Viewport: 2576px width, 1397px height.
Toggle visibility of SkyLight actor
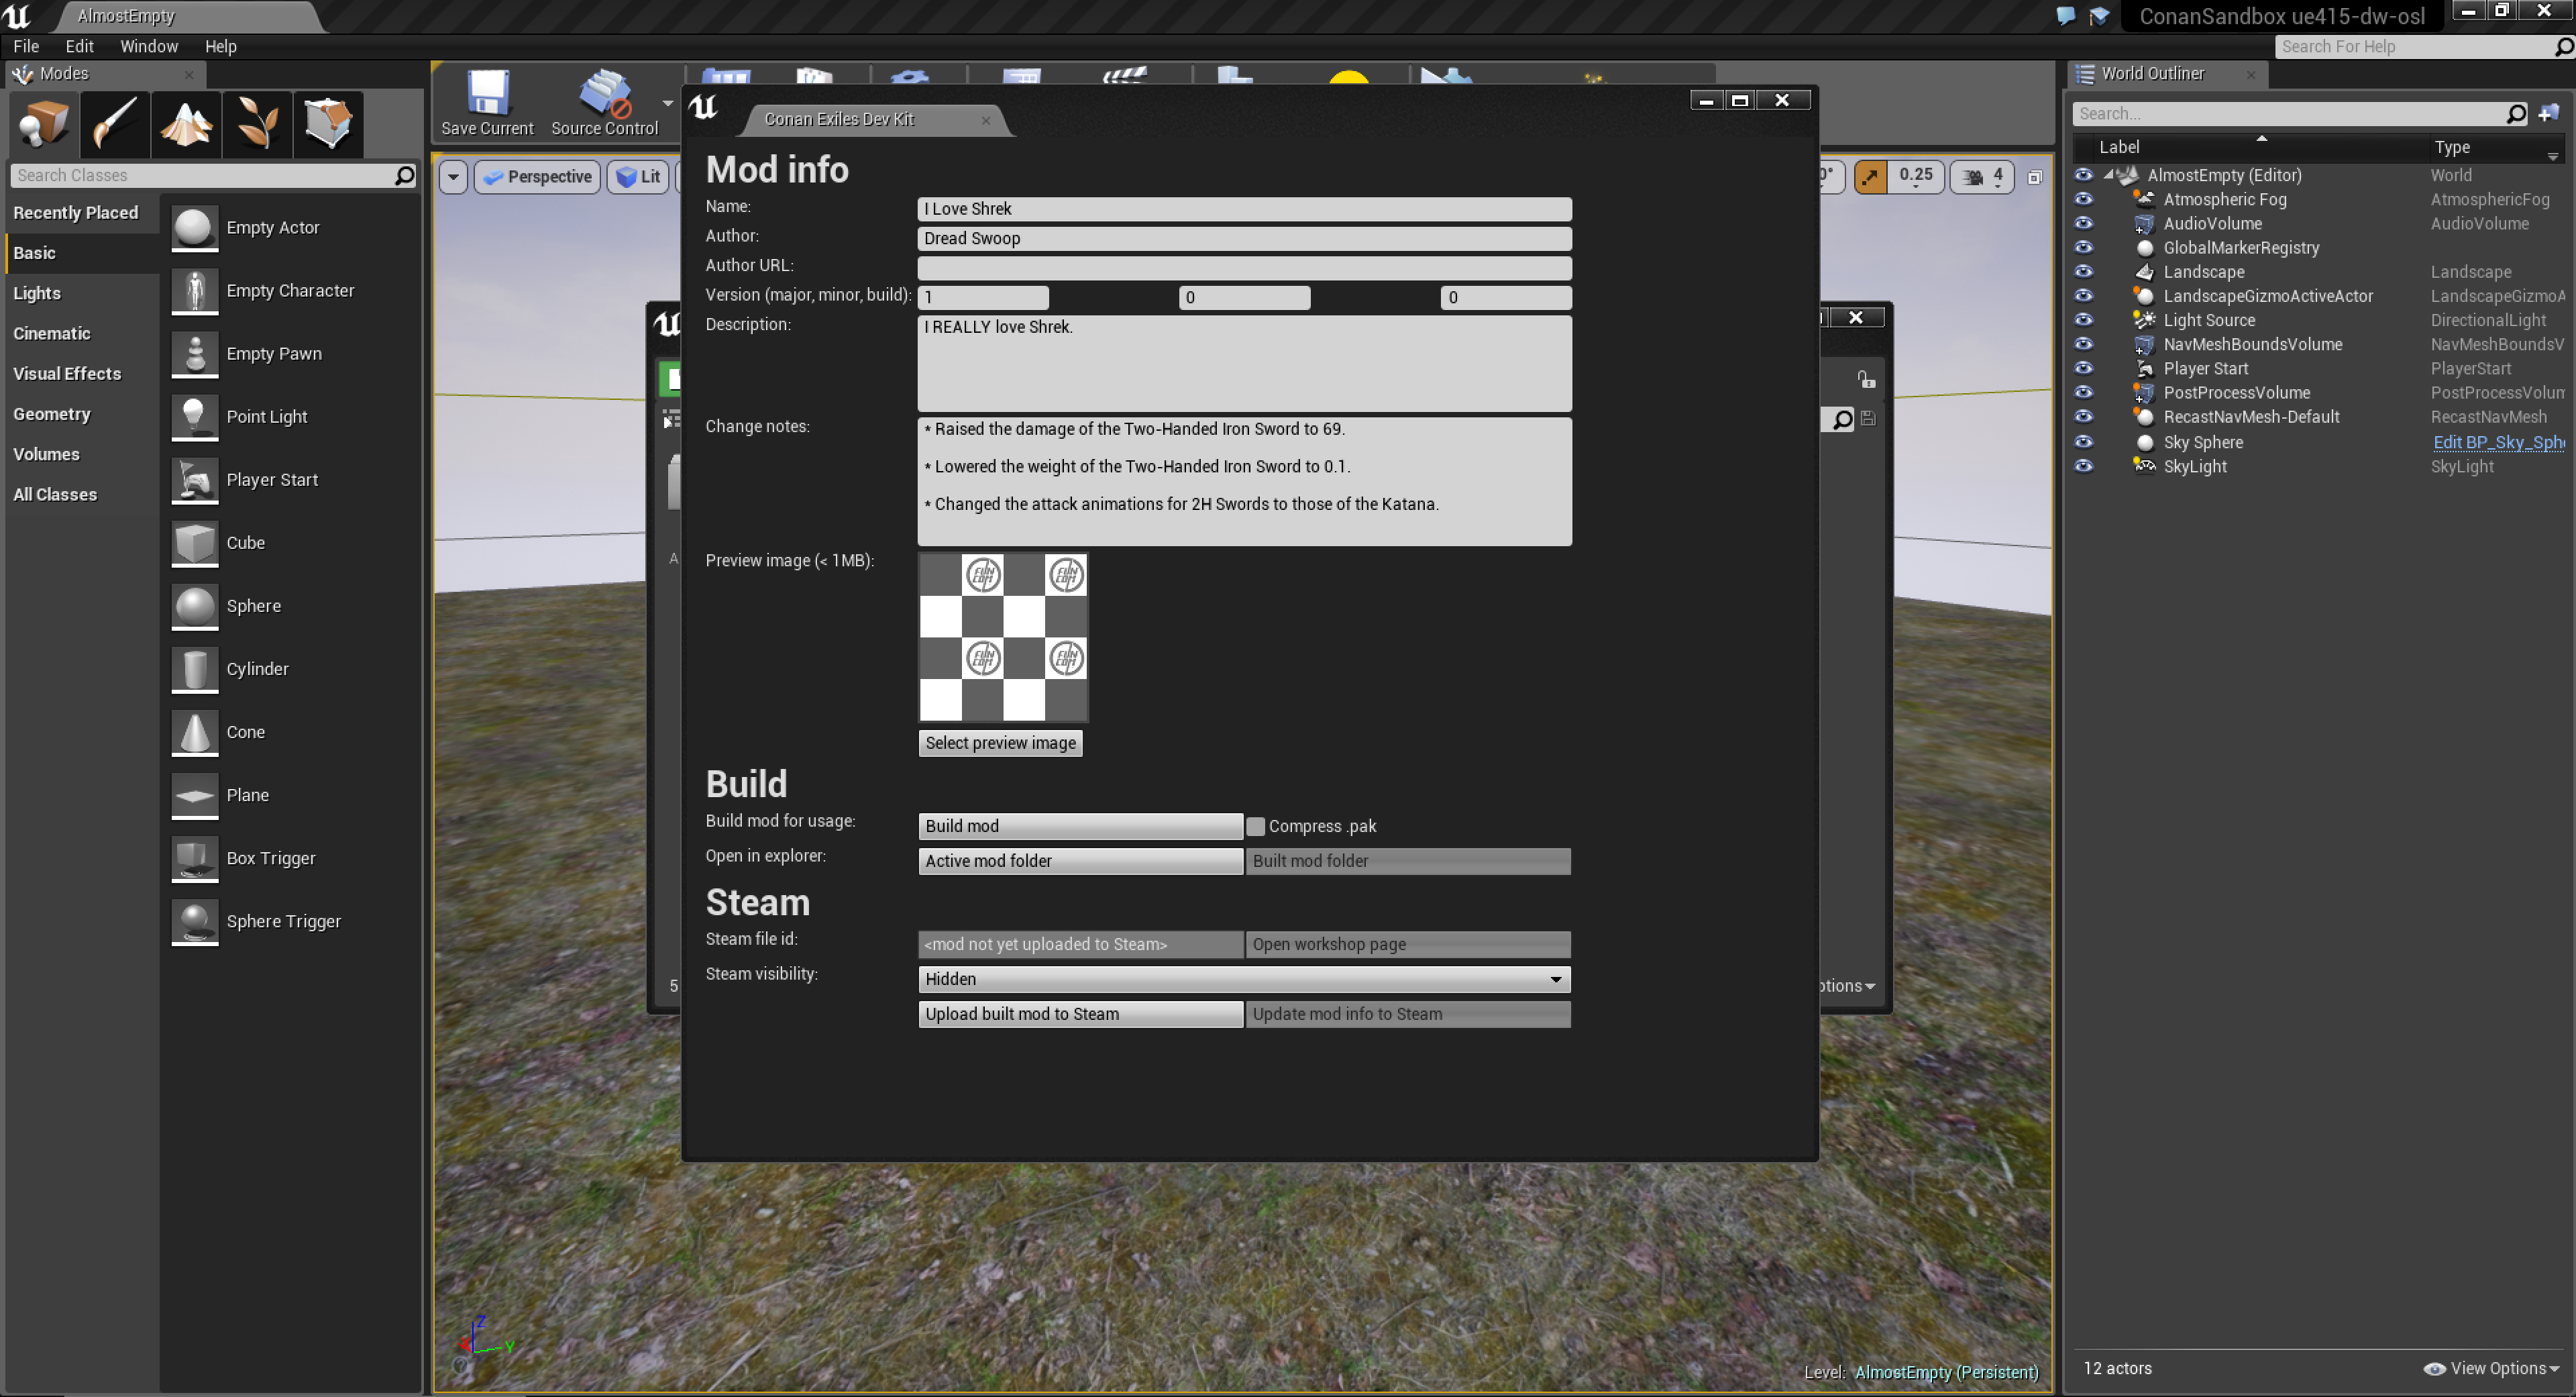(2083, 466)
